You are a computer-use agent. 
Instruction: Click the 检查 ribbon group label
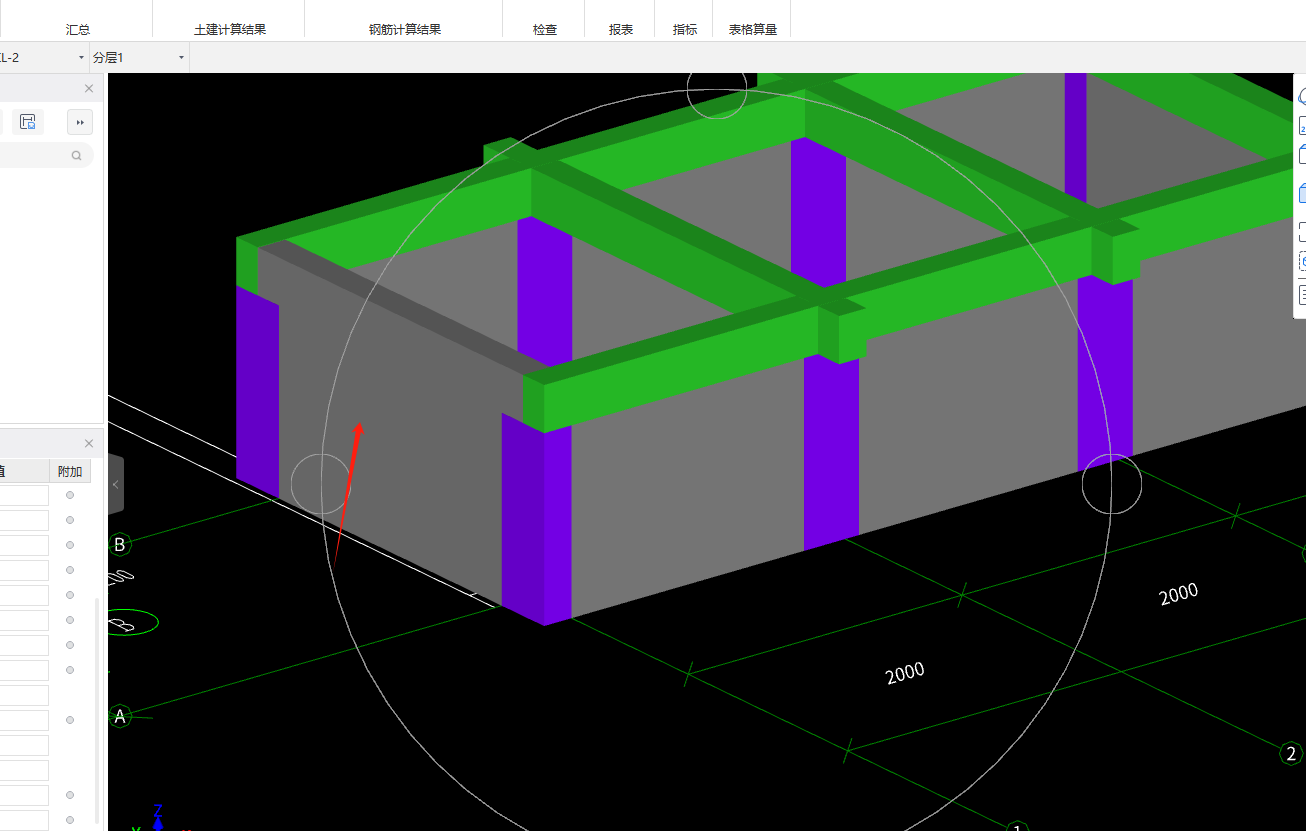click(545, 30)
